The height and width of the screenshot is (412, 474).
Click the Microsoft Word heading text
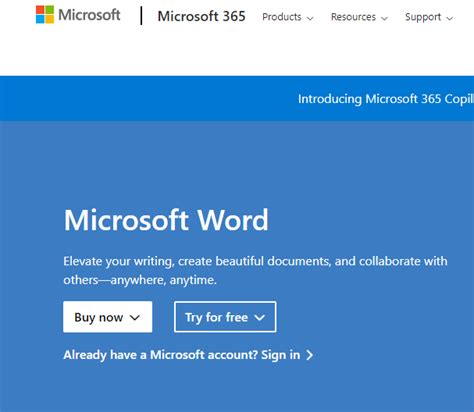coord(166,220)
